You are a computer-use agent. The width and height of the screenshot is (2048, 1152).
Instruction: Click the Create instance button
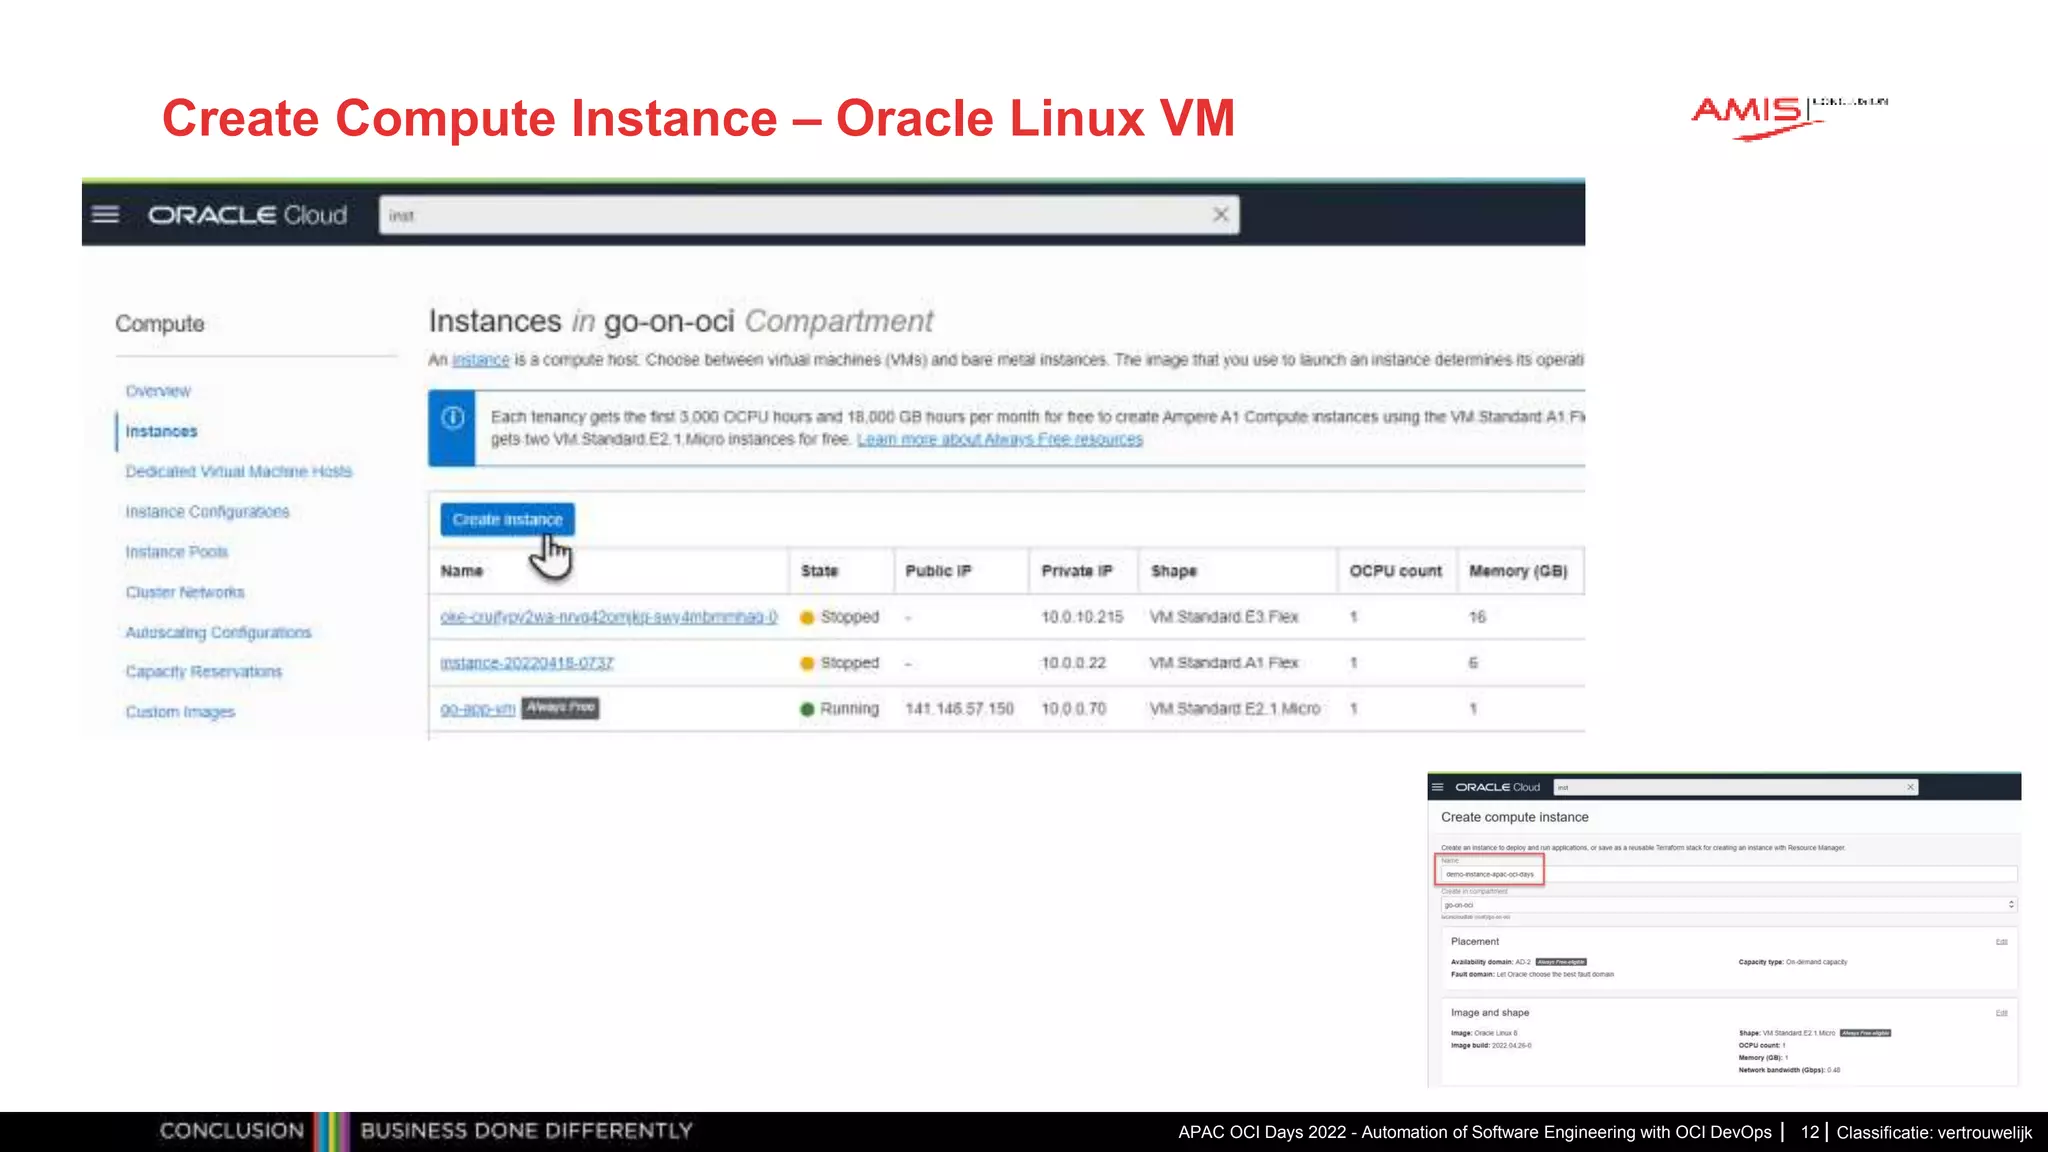(x=507, y=519)
